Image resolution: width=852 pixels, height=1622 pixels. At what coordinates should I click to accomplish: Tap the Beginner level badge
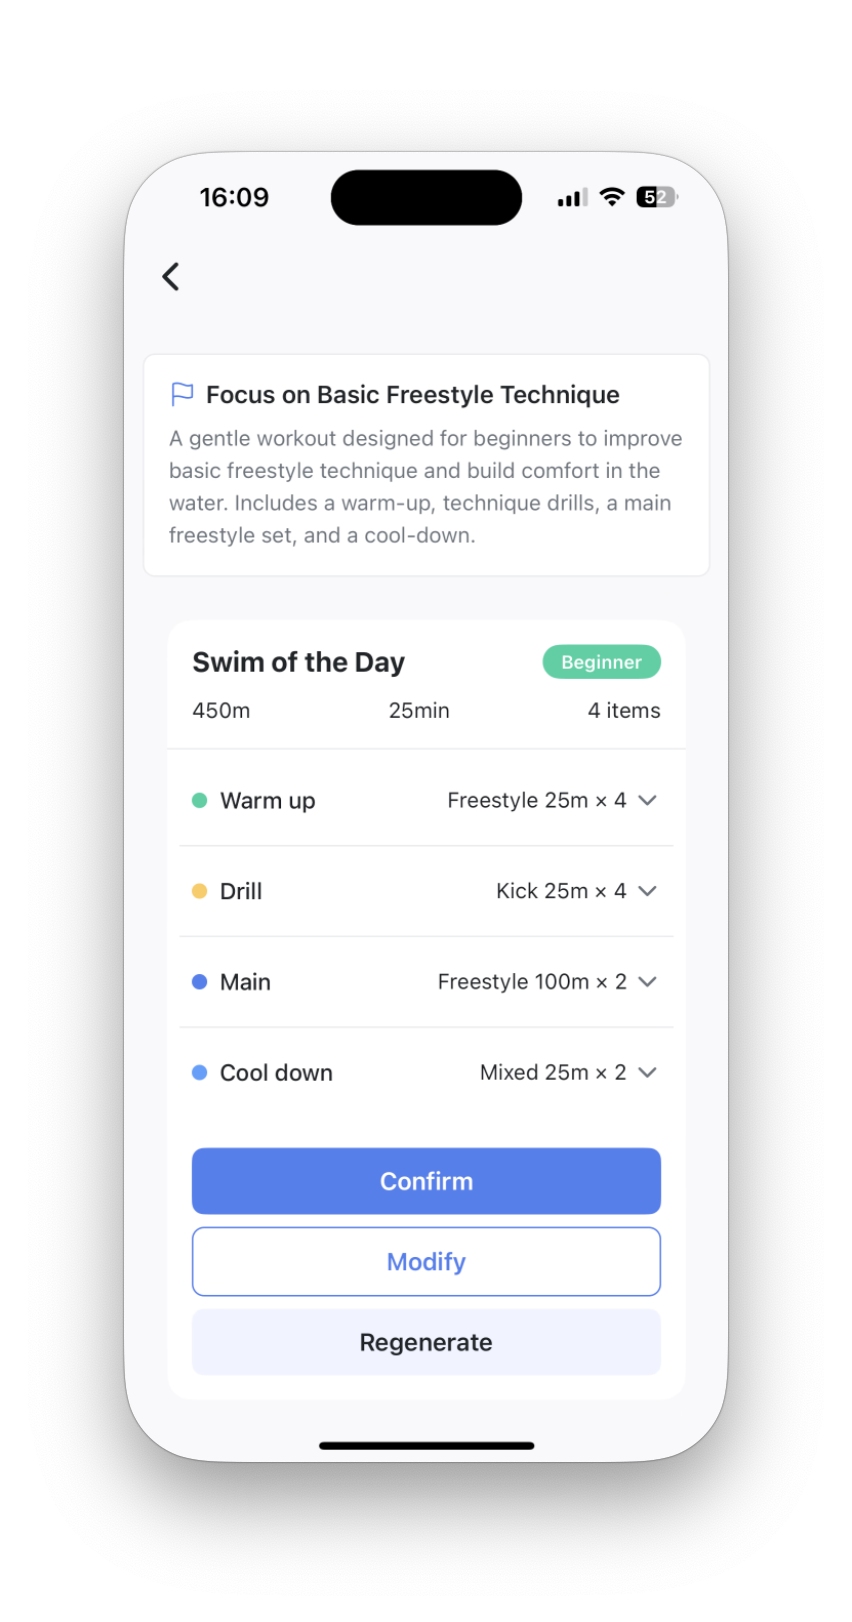(602, 662)
